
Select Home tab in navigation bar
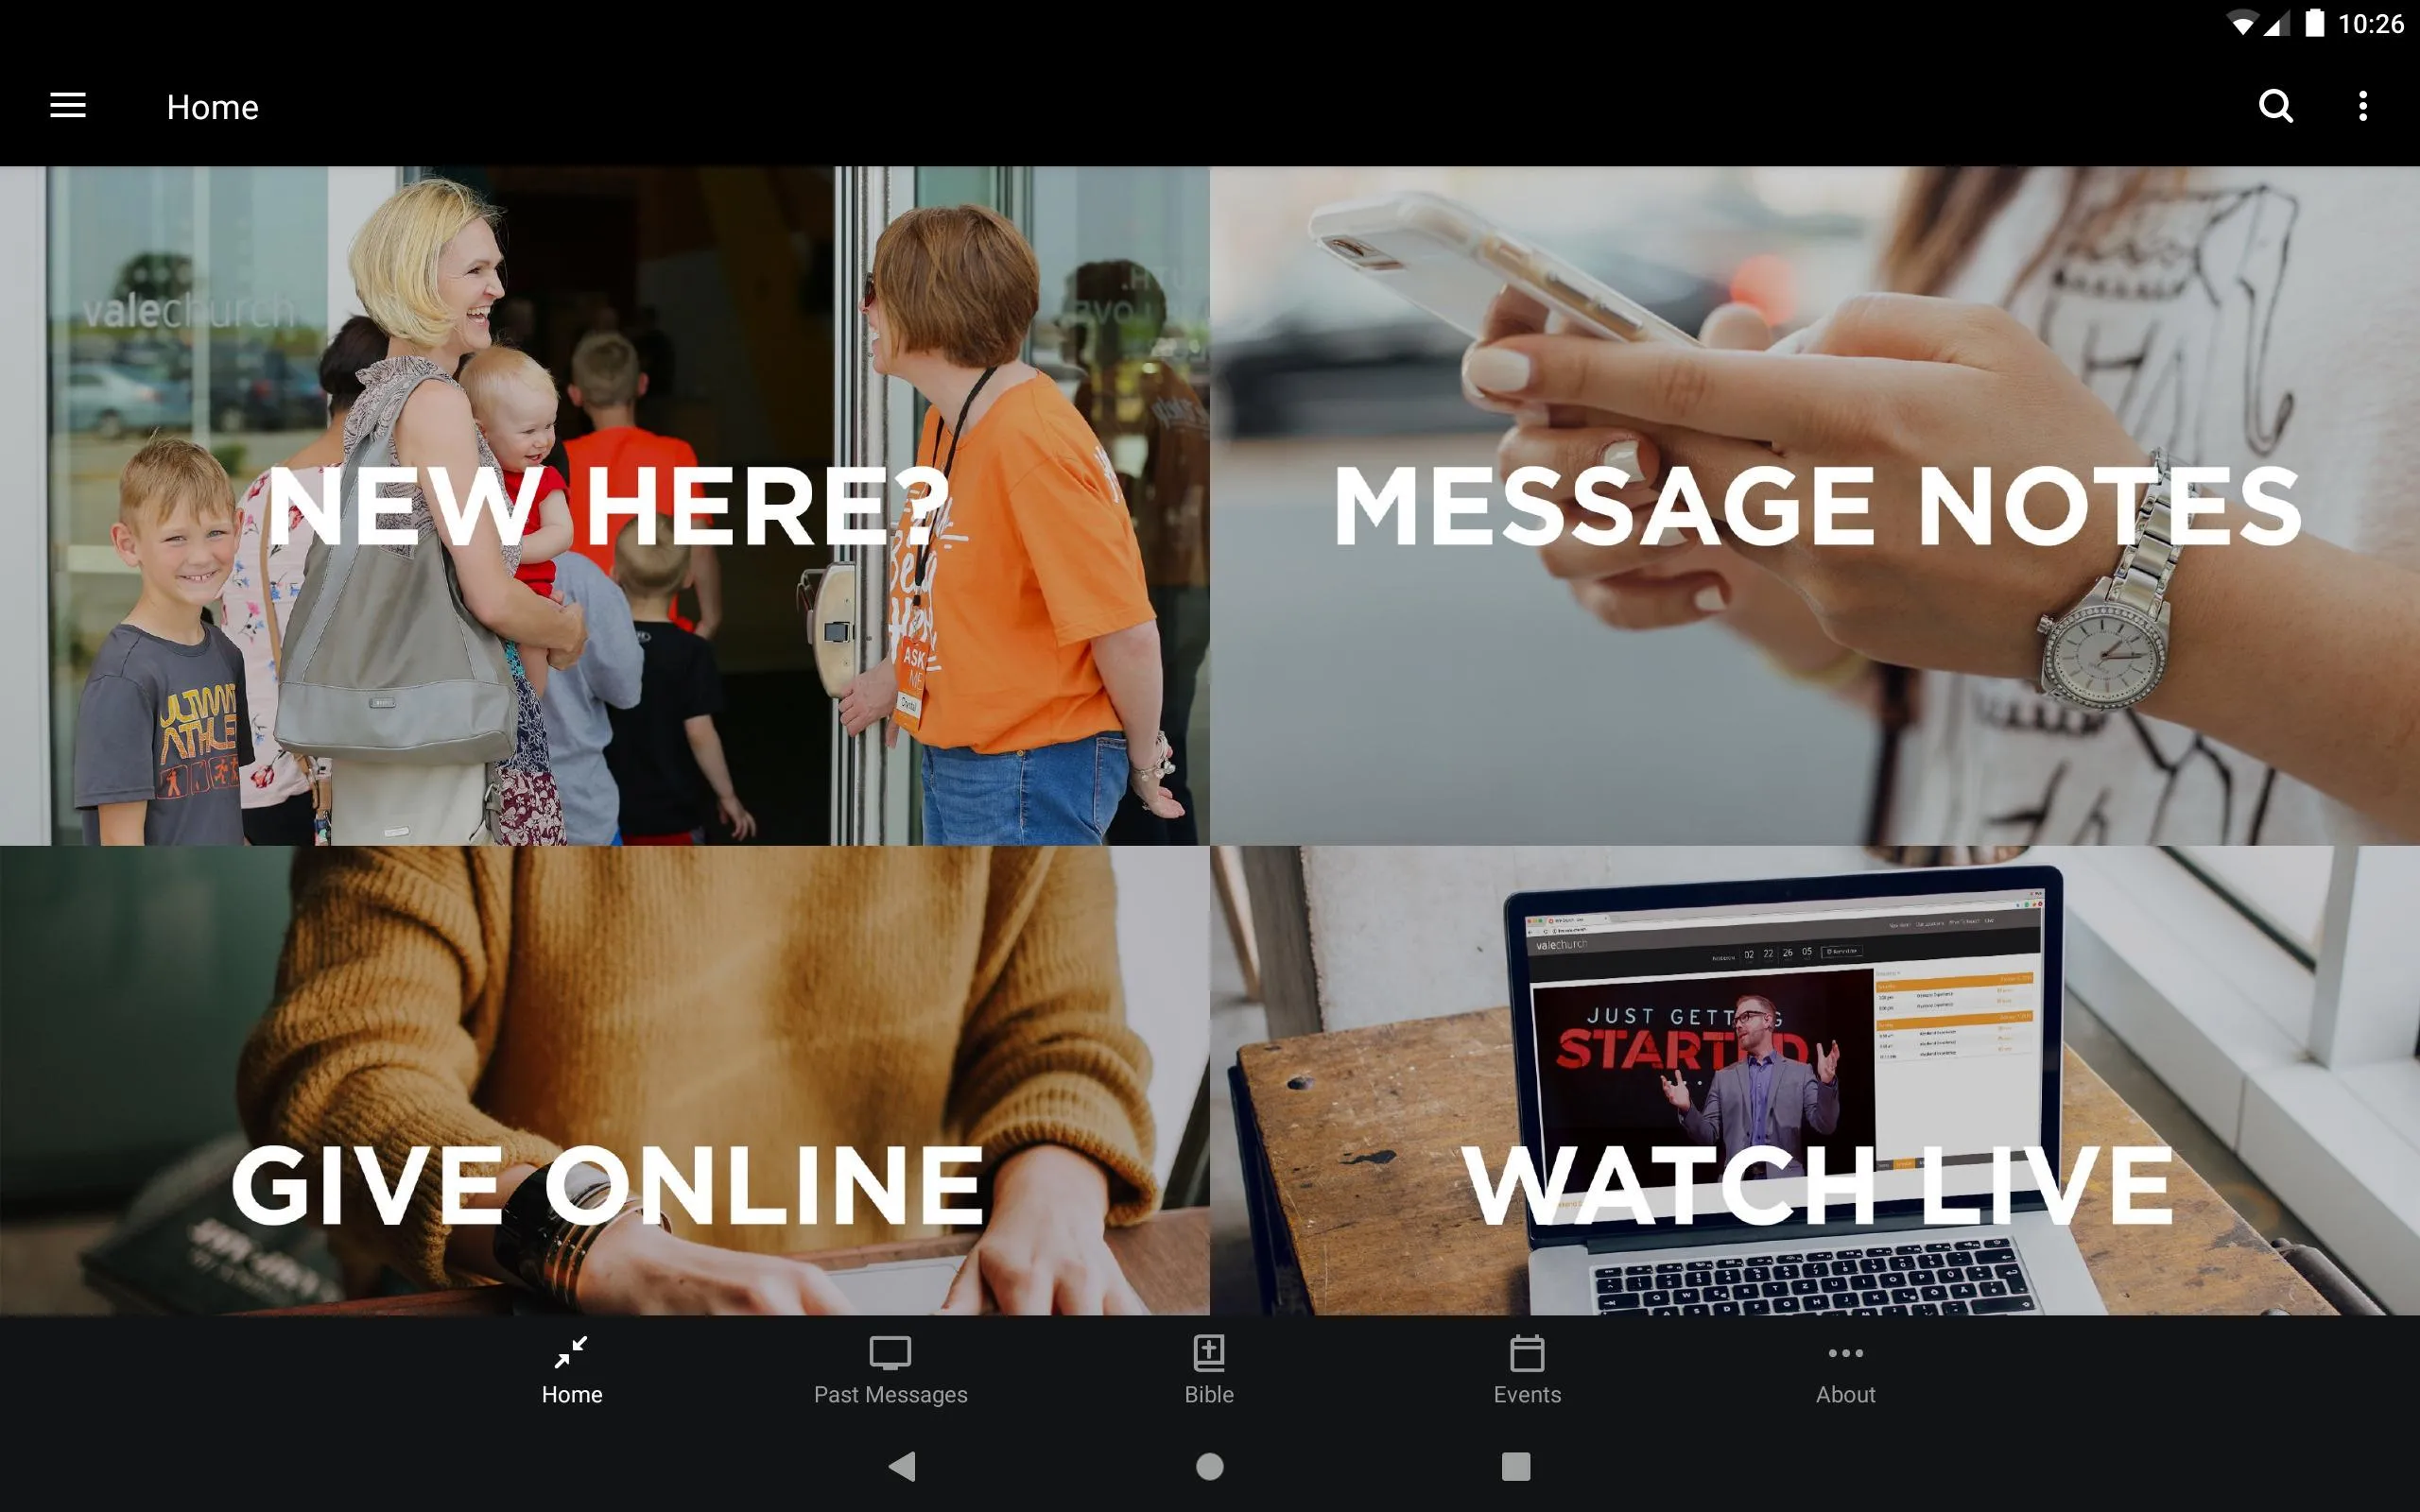[572, 1371]
